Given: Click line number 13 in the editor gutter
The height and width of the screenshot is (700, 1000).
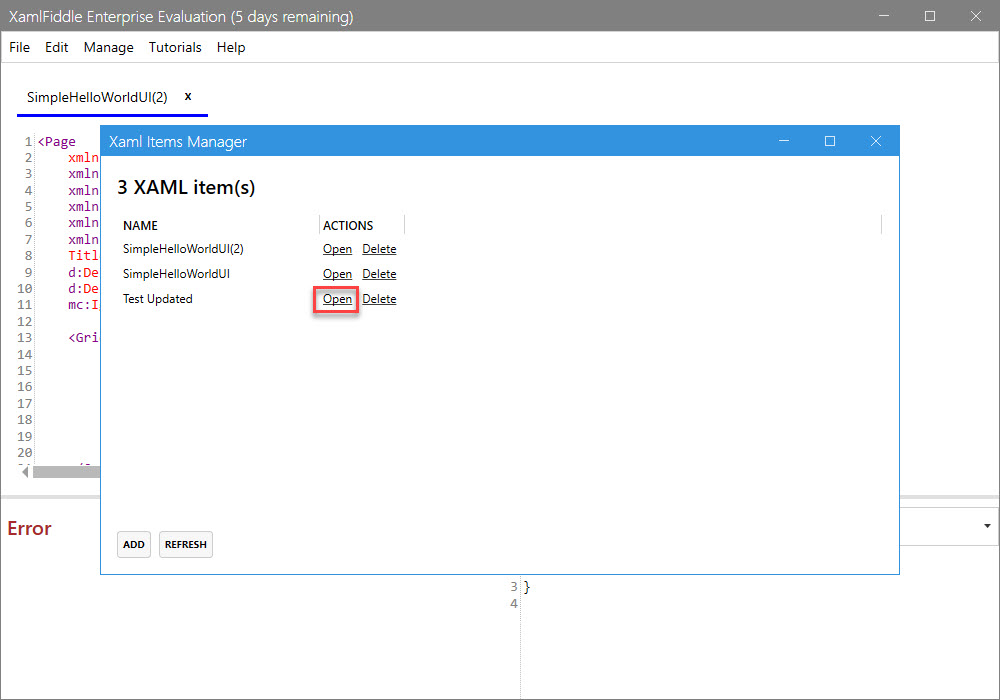Looking at the screenshot, I should pyautogui.click(x=24, y=337).
